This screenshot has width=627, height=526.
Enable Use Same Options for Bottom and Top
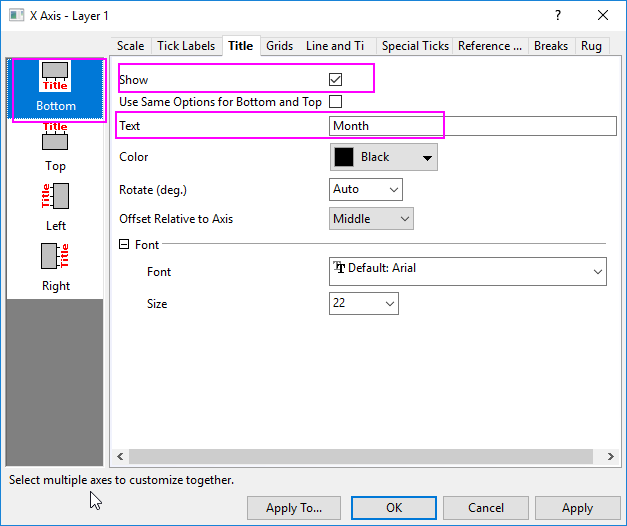[336, 101]
